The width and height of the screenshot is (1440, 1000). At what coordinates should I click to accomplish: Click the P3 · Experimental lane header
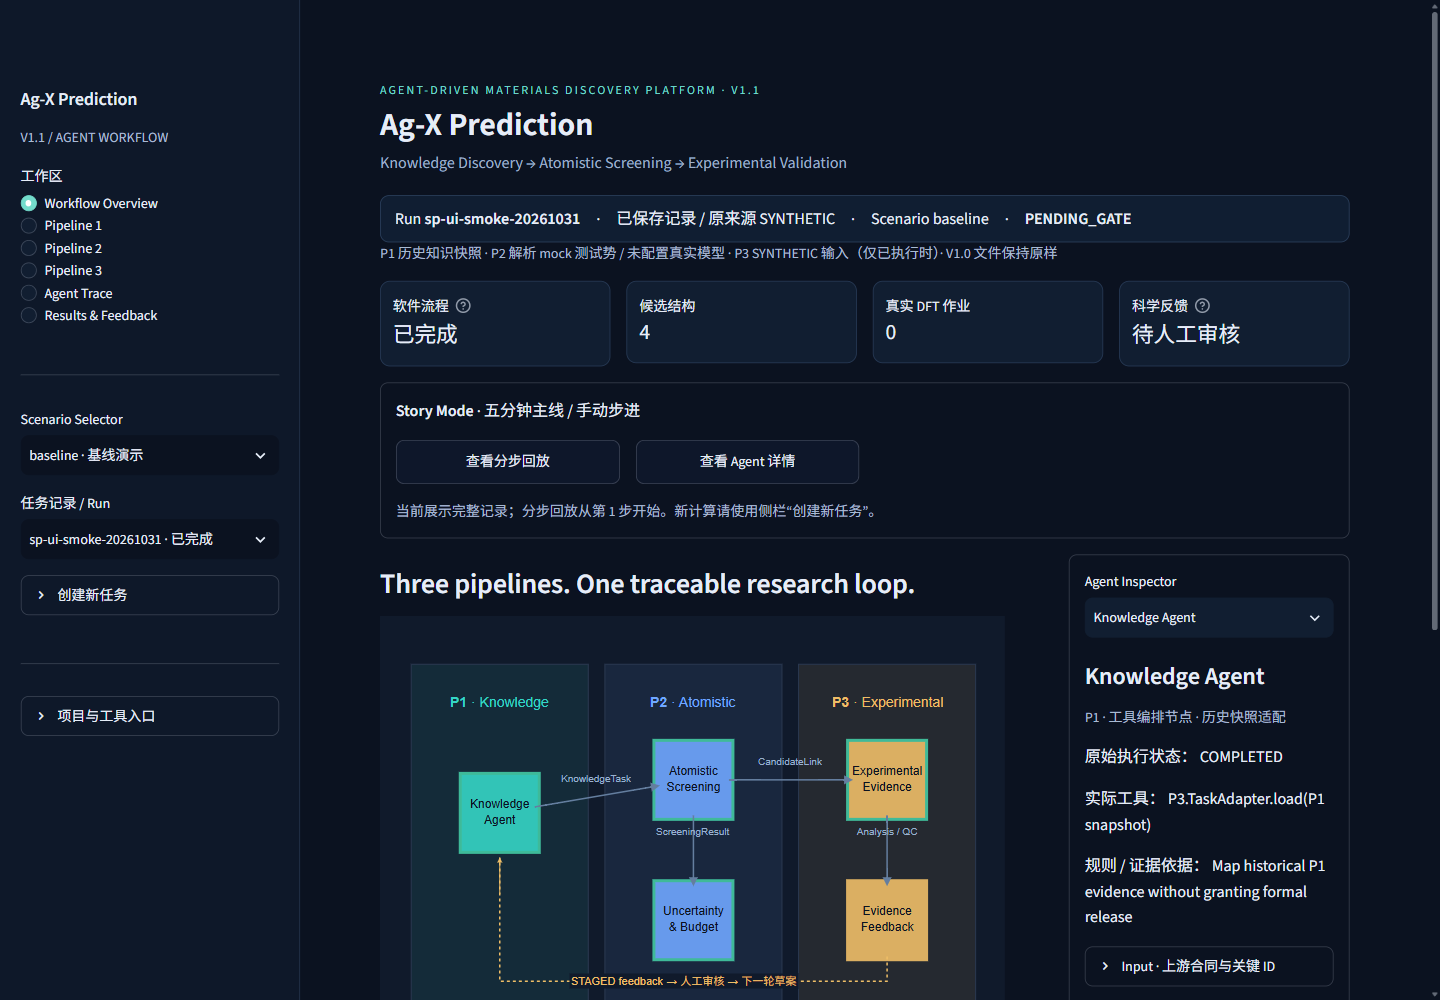point(887,702)
